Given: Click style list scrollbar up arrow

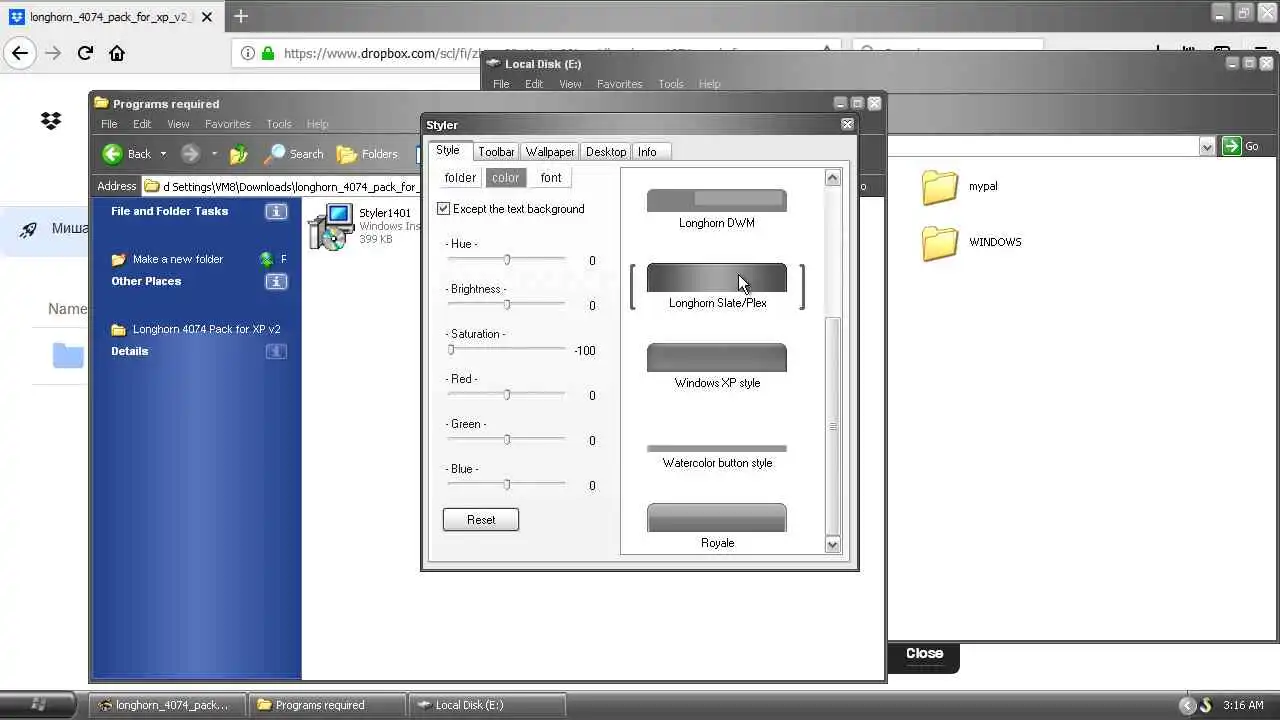Looking at the screenshot, I should point(832,178).
